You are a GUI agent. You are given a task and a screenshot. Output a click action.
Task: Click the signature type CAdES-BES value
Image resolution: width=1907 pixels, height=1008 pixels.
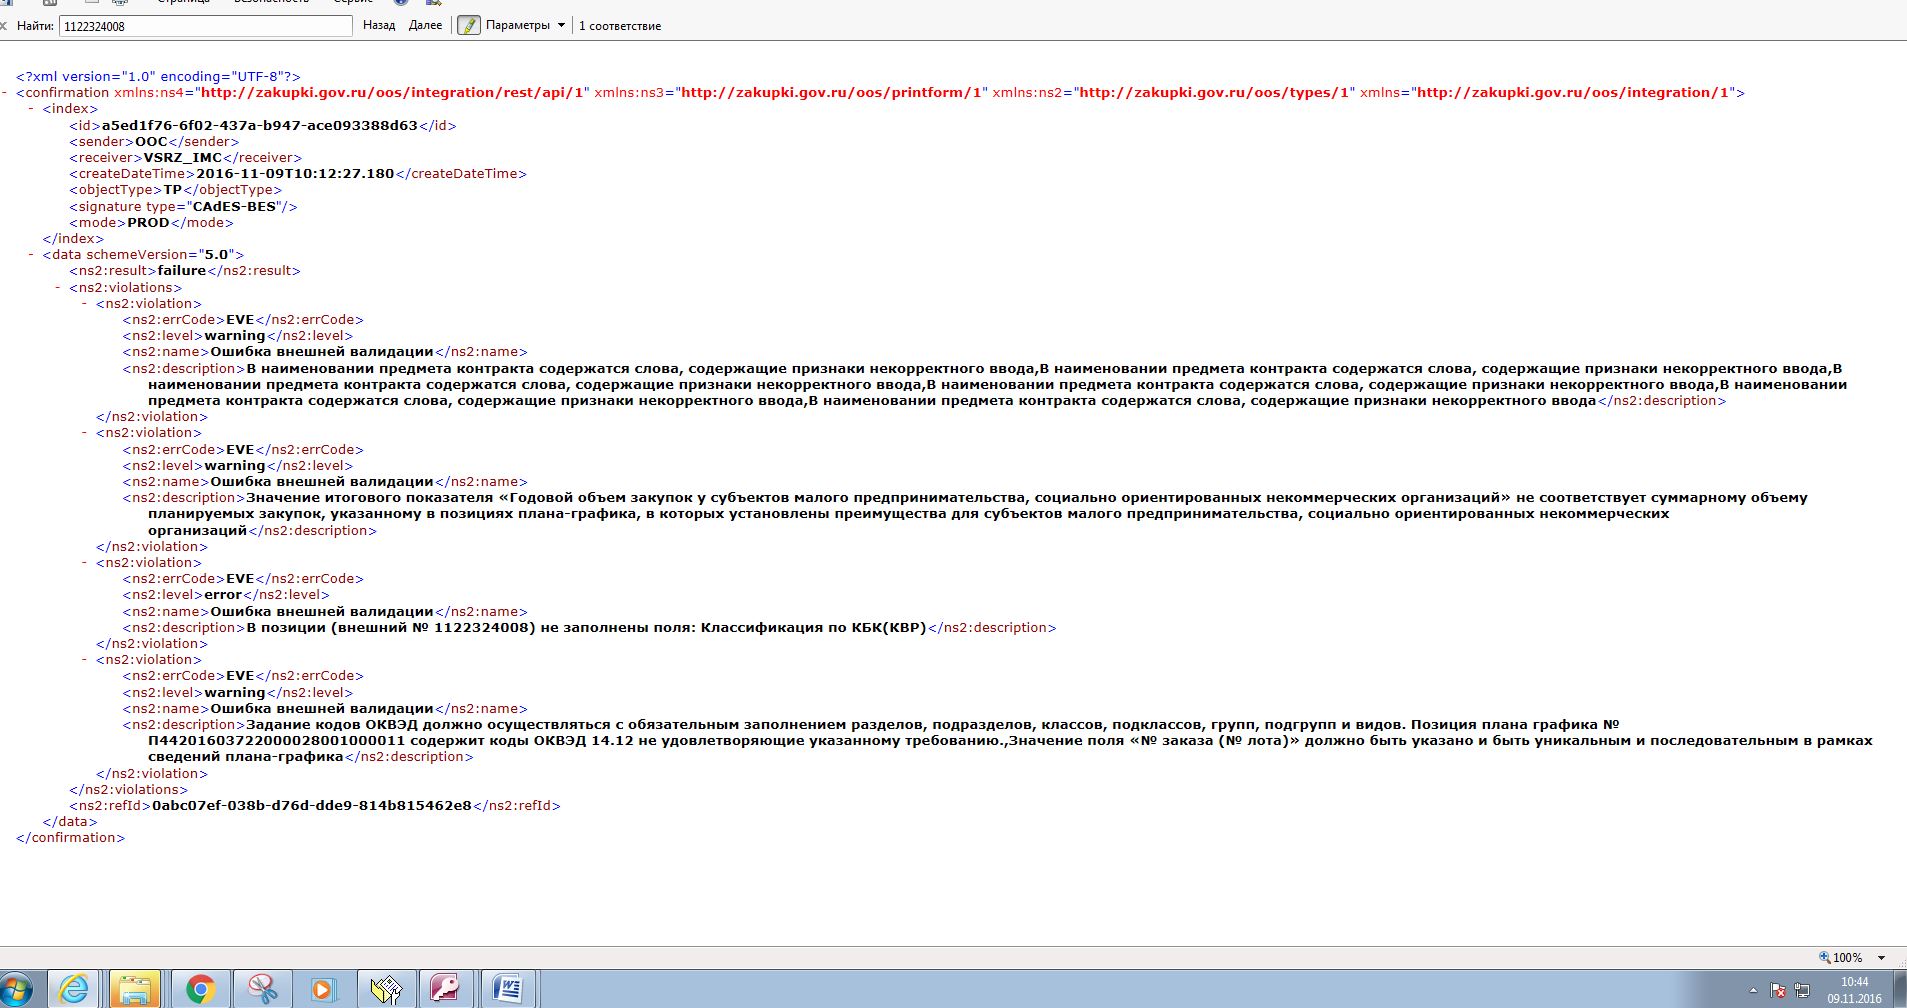235,207
